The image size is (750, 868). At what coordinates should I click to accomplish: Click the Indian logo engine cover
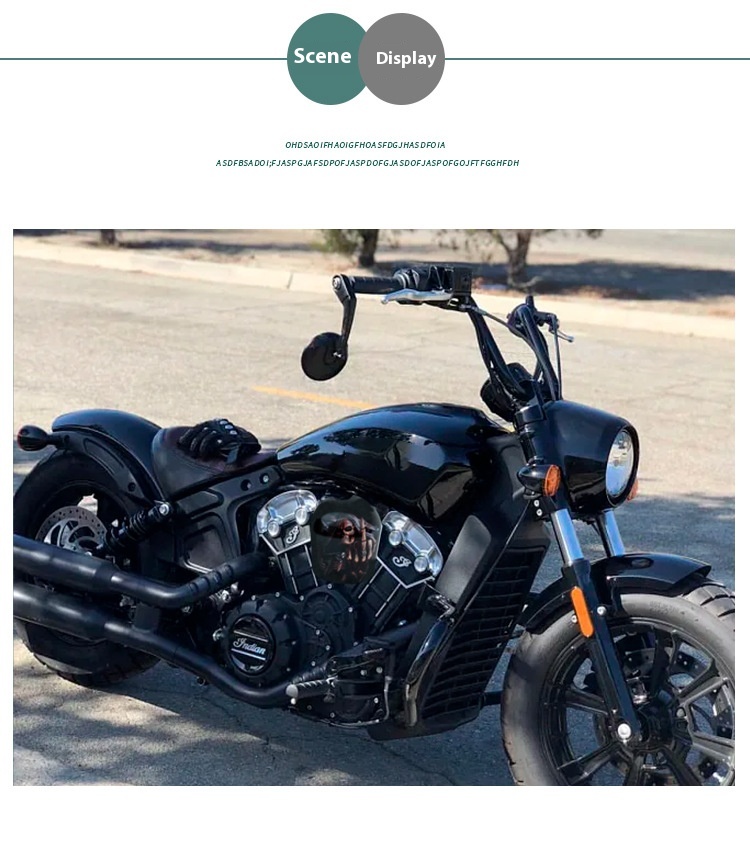[x=251, y=647]
